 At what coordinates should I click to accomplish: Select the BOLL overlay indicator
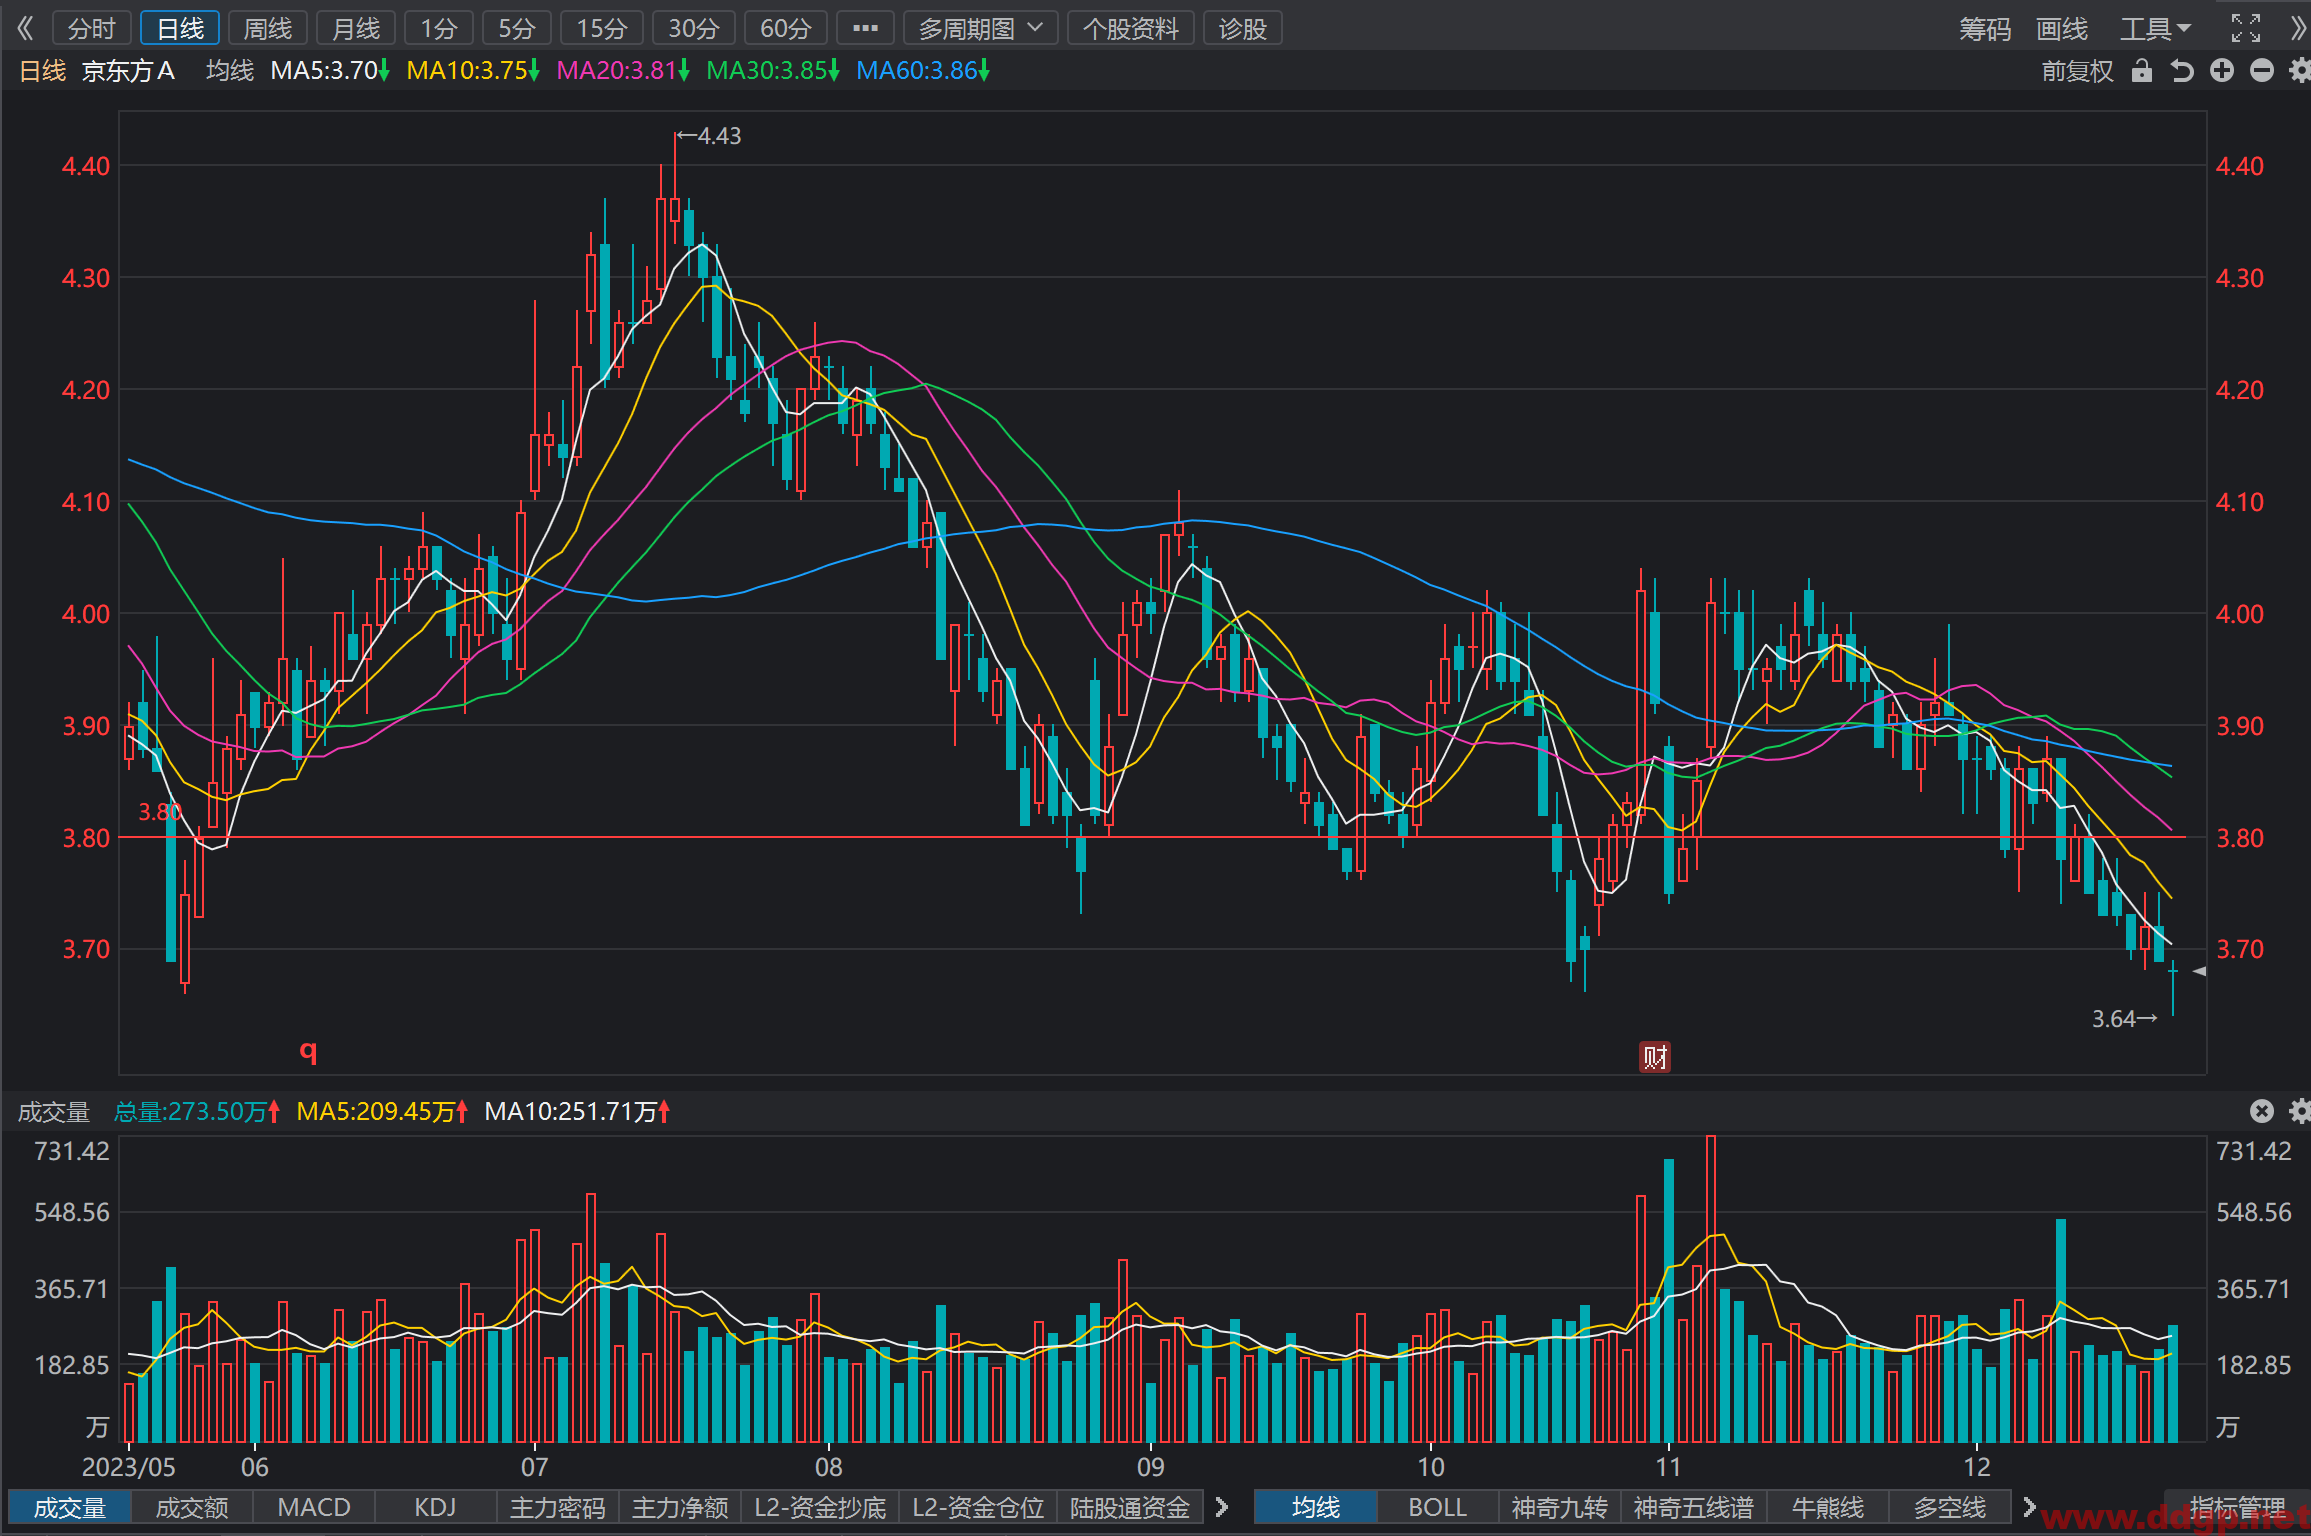(x=1437, y=1507)
